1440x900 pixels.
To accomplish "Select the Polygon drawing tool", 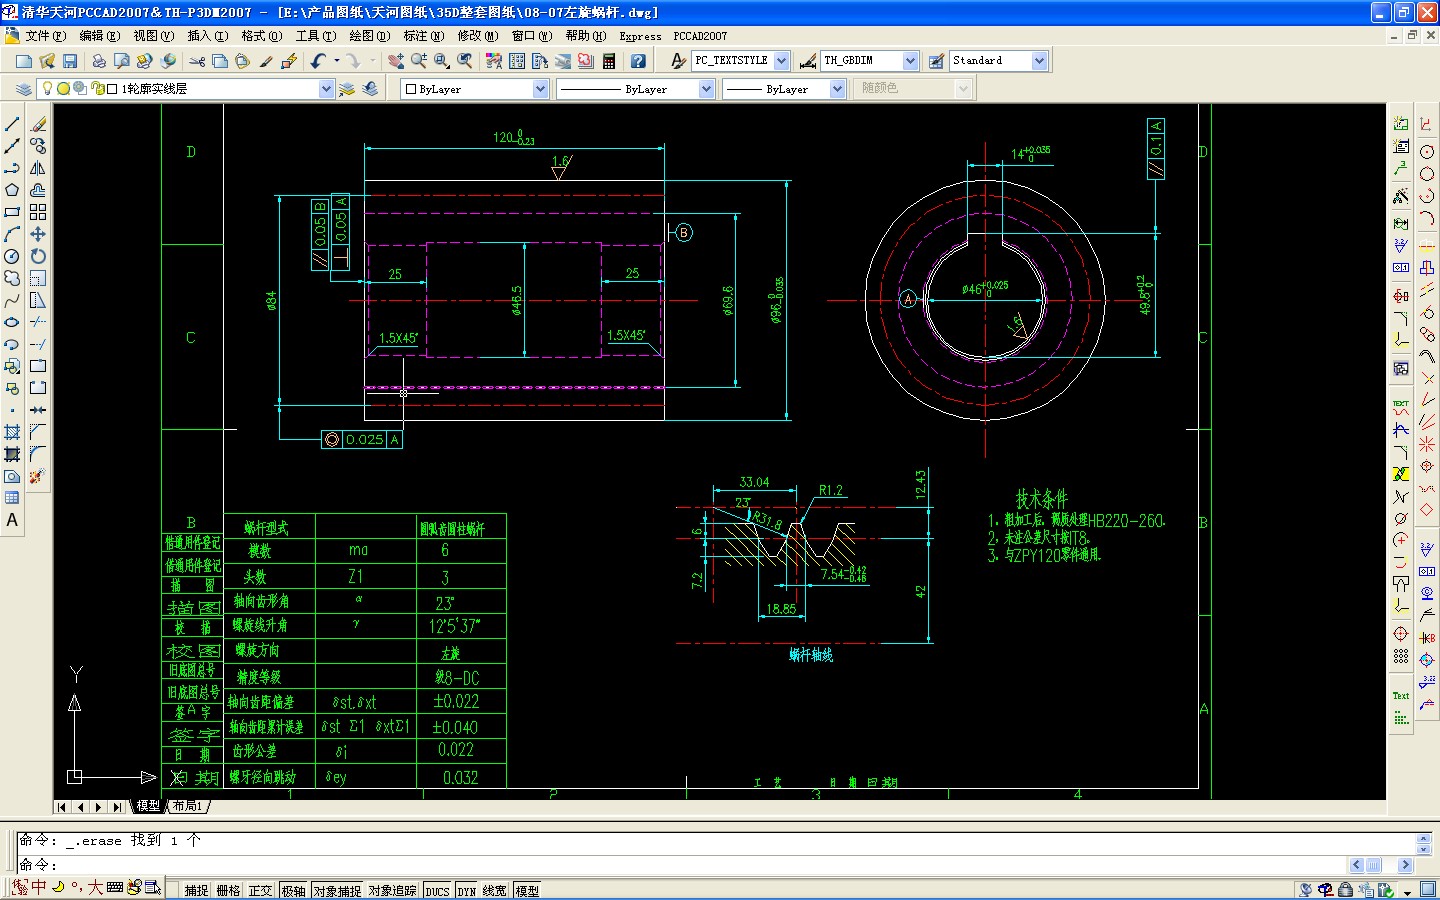I will point(12,190).
